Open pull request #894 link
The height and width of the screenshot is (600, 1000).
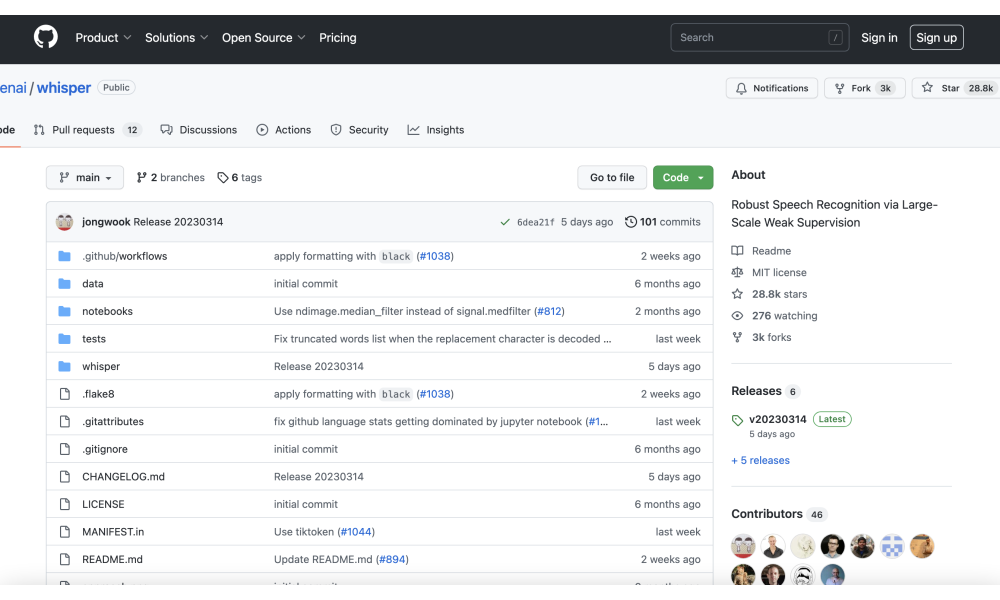392,559
